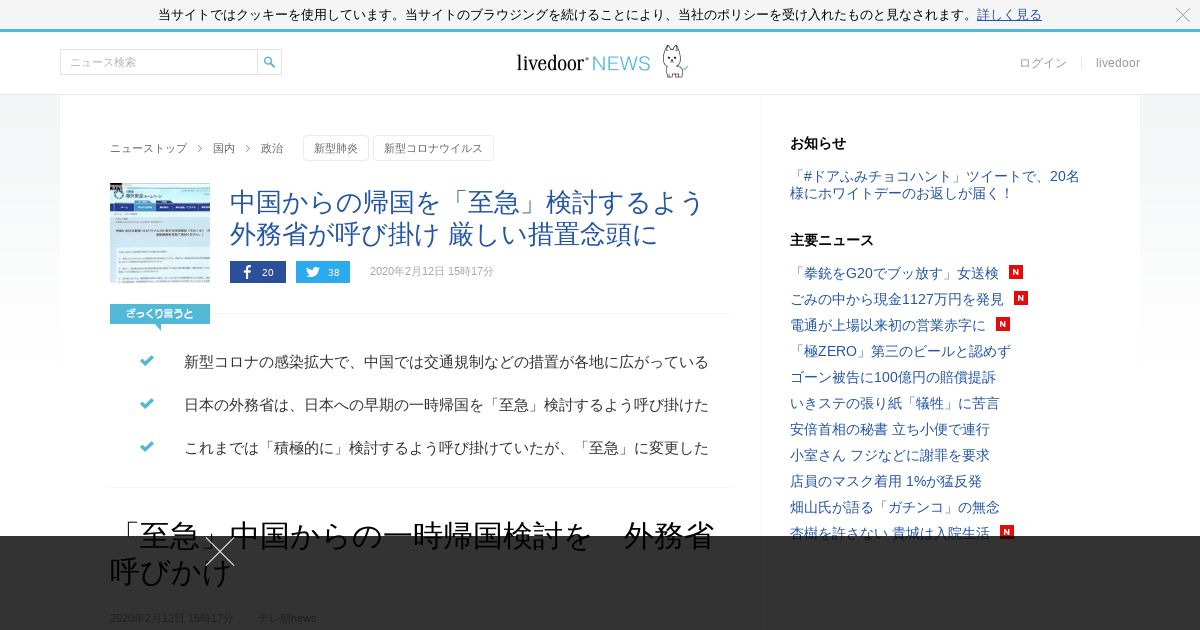Click summary line これまでは「積極的に」
The width and height of the screenshot is (1200, 630).
pos(446,448)
